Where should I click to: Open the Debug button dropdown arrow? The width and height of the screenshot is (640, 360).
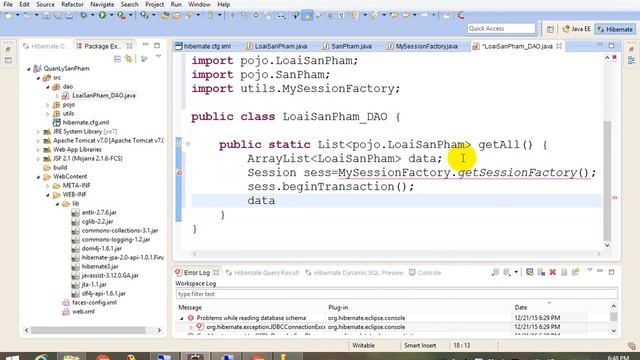pyautogui.click(x=92, y=16)
